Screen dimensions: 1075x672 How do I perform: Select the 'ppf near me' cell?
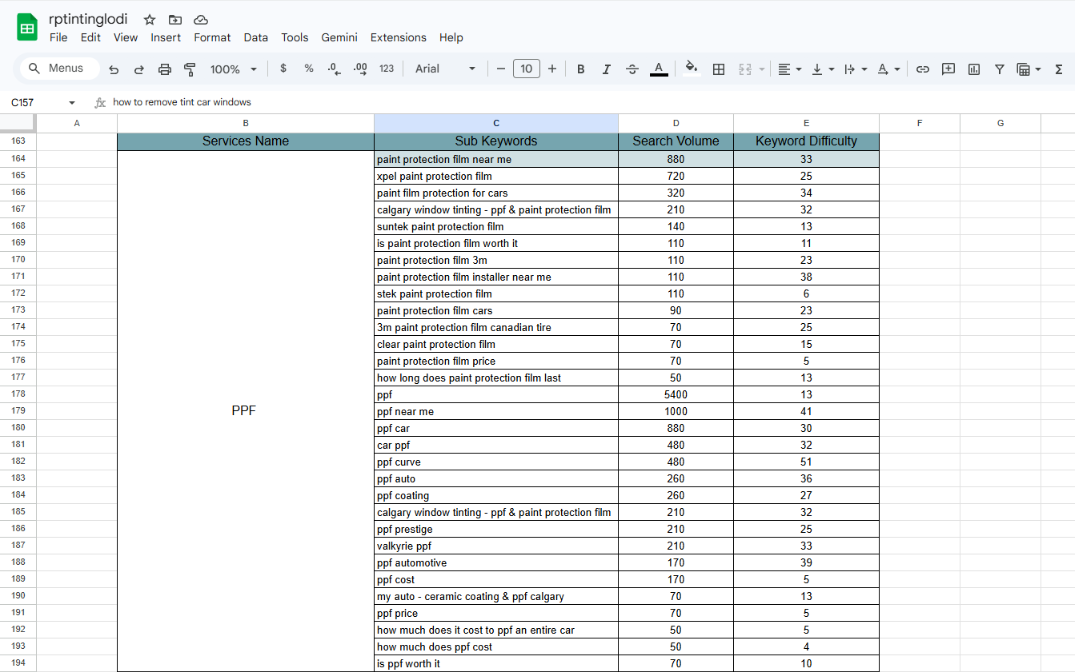click(496, 411)
